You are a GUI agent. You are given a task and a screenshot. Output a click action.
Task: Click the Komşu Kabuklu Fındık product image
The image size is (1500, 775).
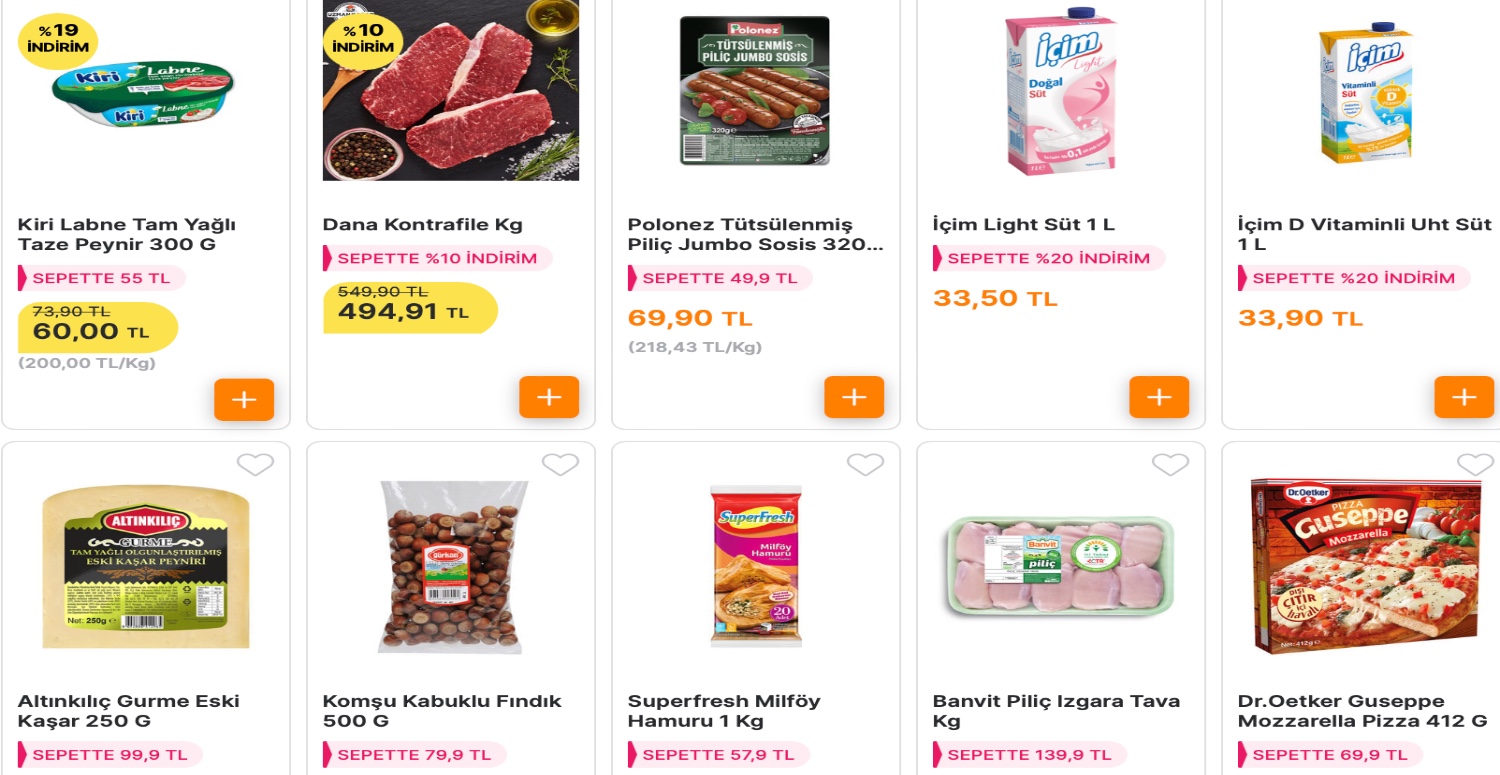pos(450,567)
